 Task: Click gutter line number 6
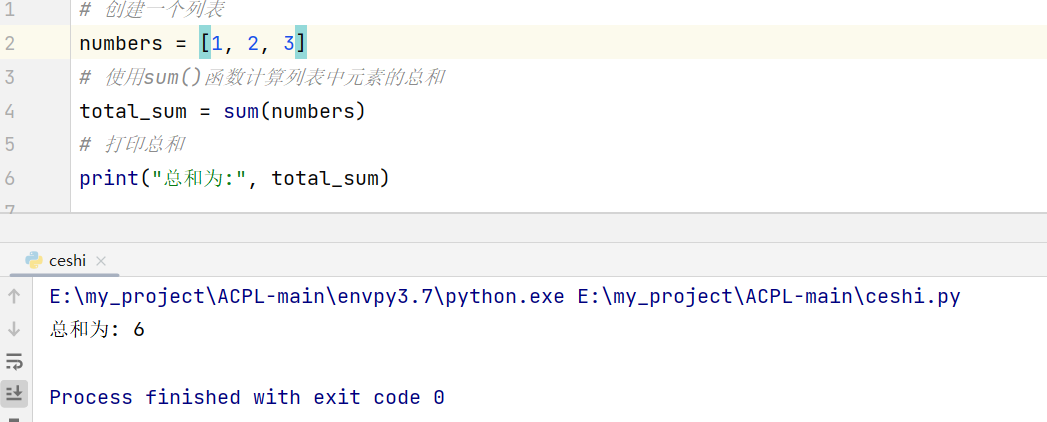(9, 179)
